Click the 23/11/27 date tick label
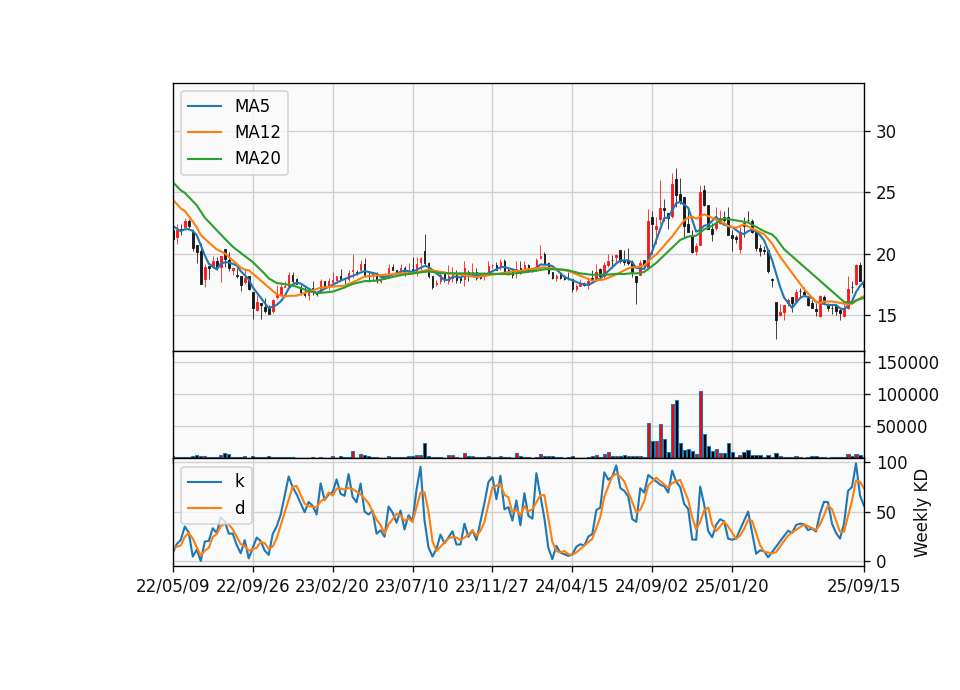This screenshot has width=960, height=690. point(492,586)
